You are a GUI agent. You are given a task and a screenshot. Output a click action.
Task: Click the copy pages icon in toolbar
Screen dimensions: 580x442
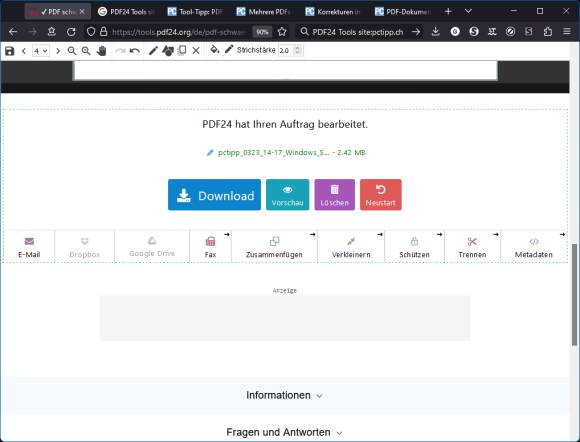pos(182,50)
